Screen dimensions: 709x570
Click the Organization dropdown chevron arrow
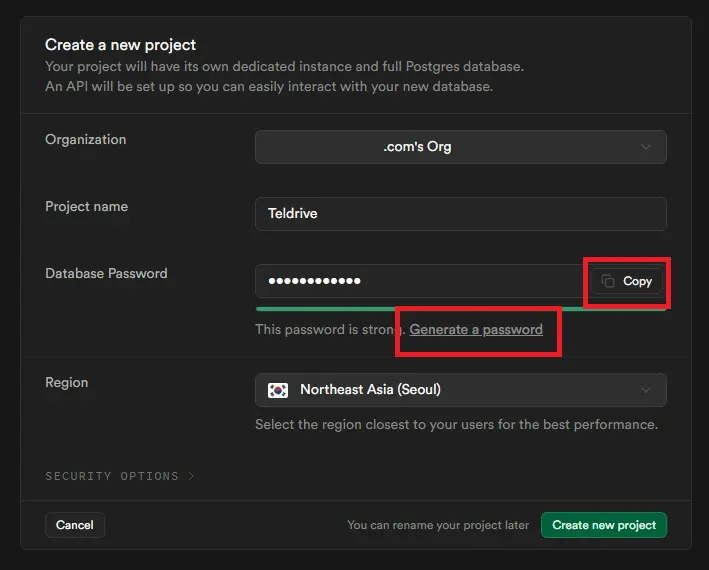pyautogui.click(x=645, y=147)
